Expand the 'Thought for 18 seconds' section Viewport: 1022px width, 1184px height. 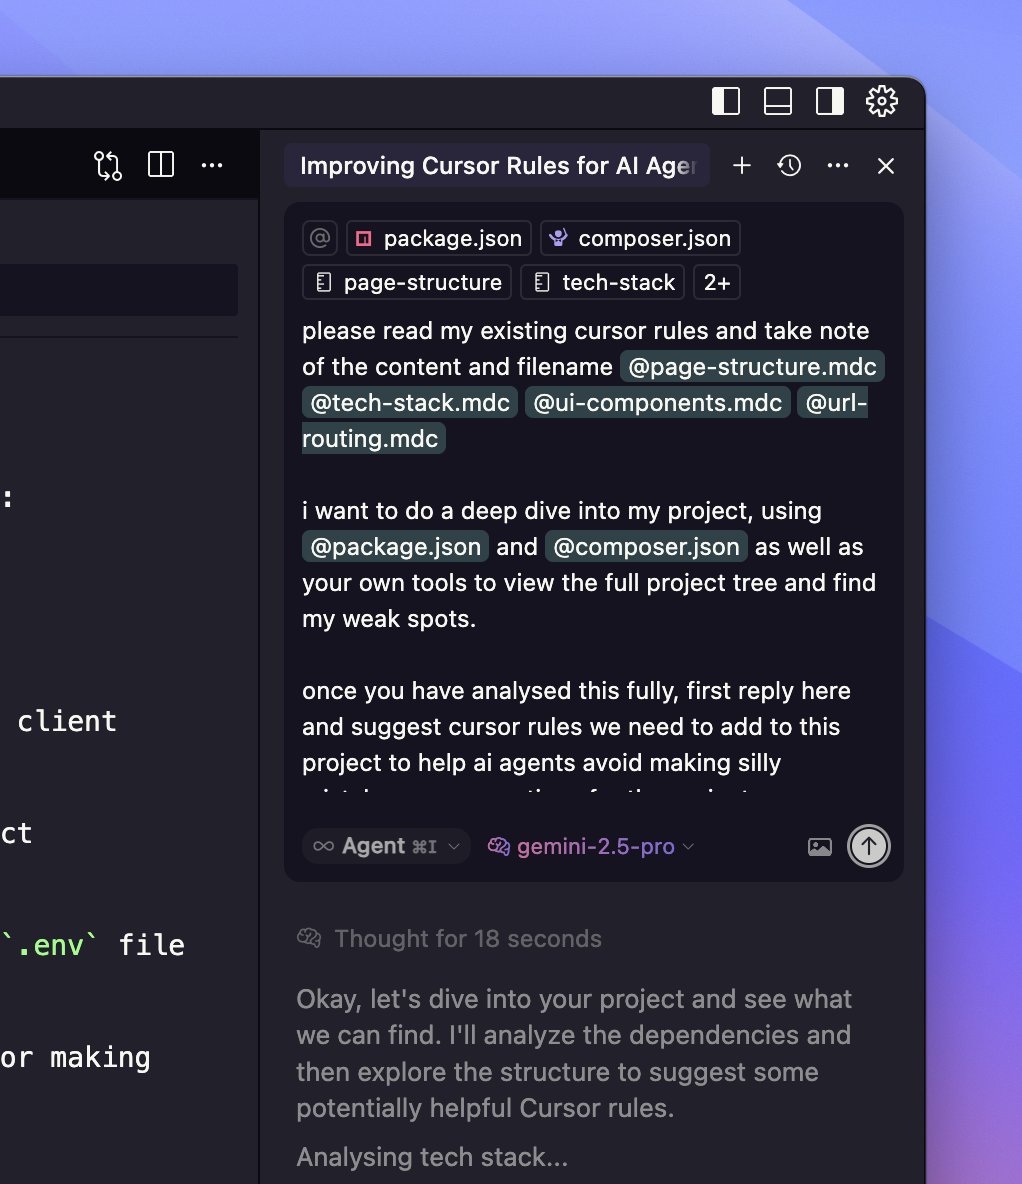click(449, 939)
